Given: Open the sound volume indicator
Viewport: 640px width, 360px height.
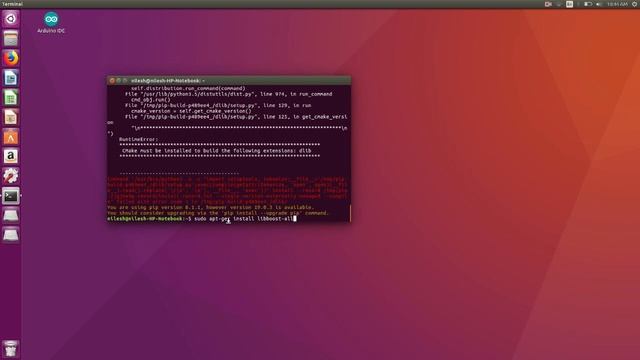Looking at the screenshot, I should [x=599, y=4].
